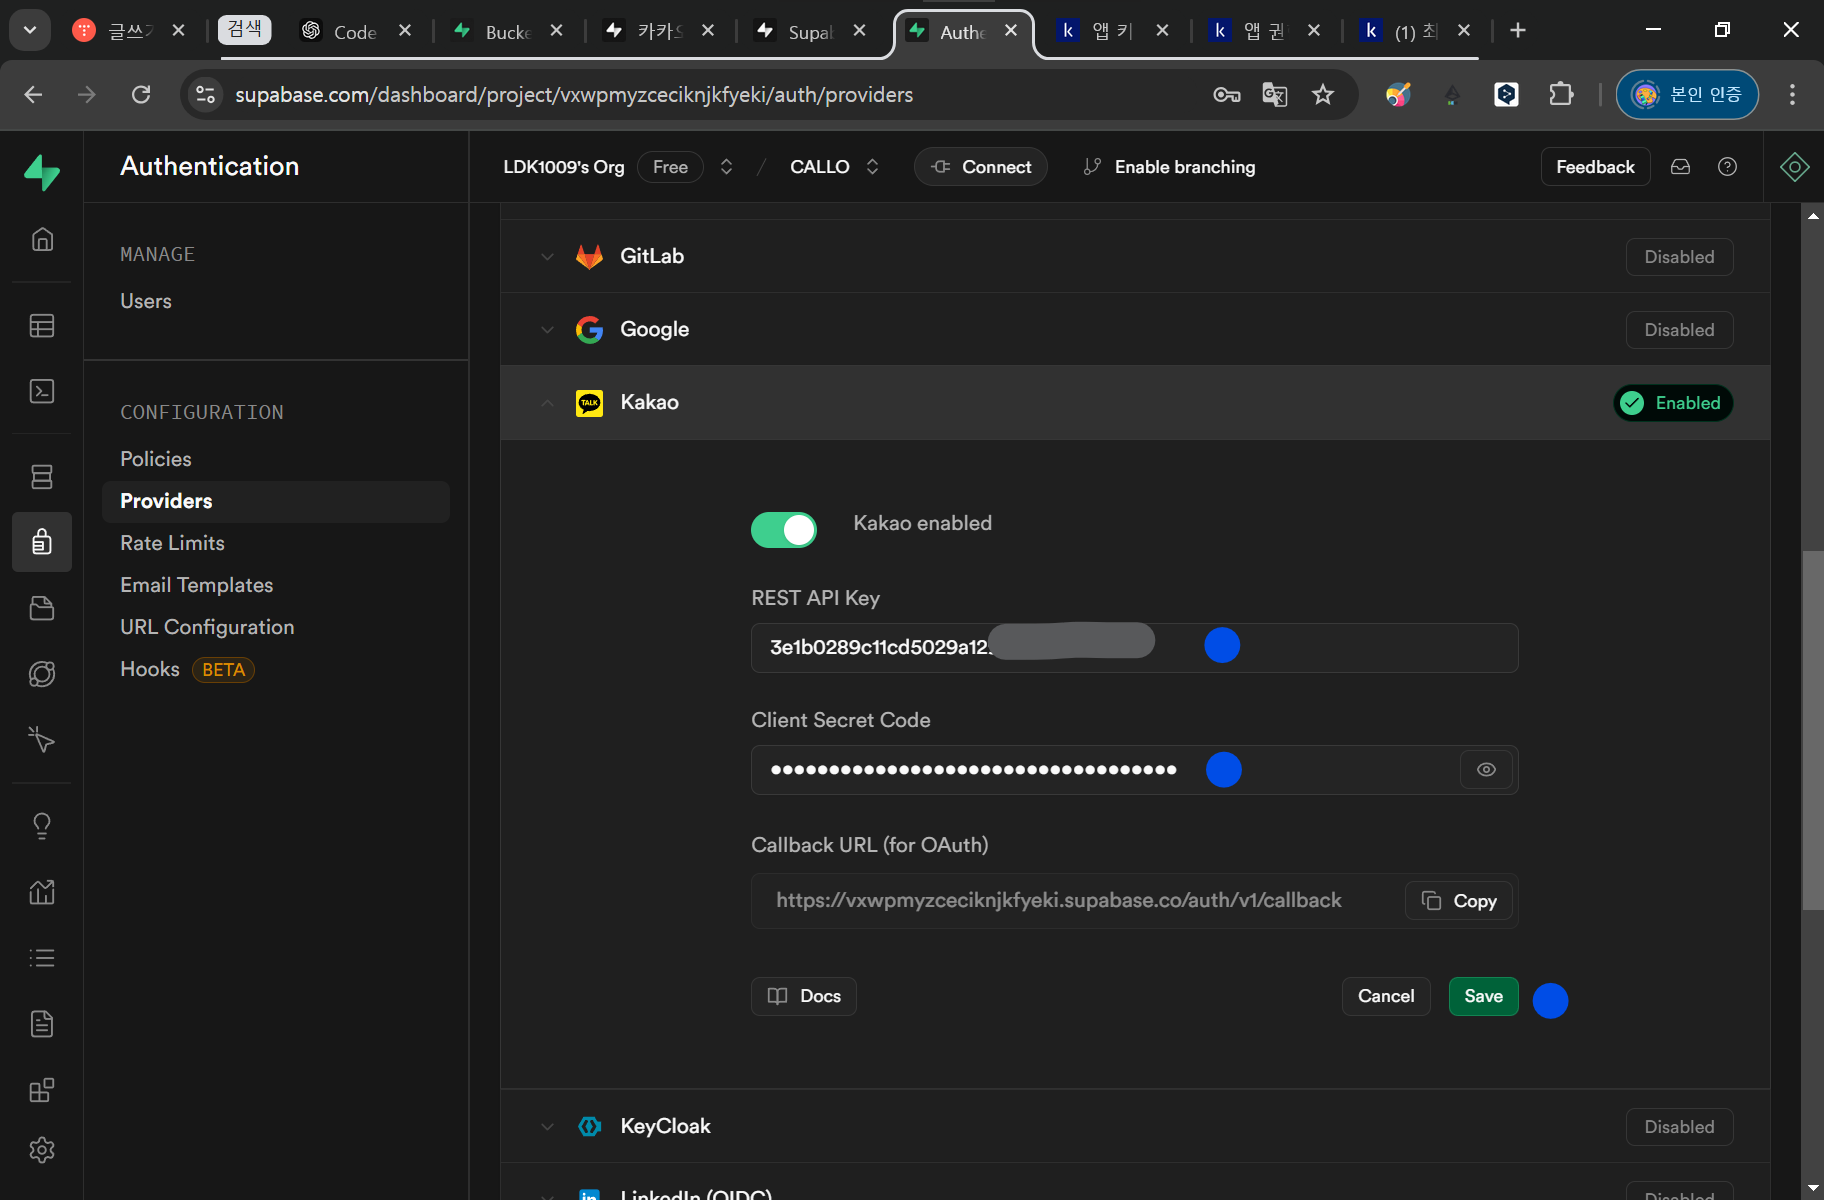Screen dimensions: 1824x1200
Task: Copy the Callback URL
Action: coord(1459,901)
